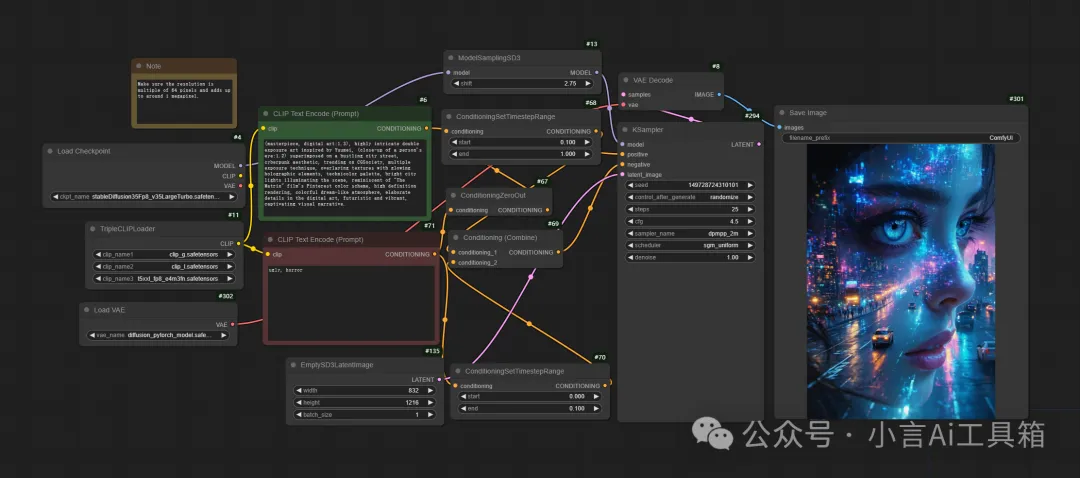
Task: Collapse the Load Checkpoint node title dot
Action: [x=51, y=151]
